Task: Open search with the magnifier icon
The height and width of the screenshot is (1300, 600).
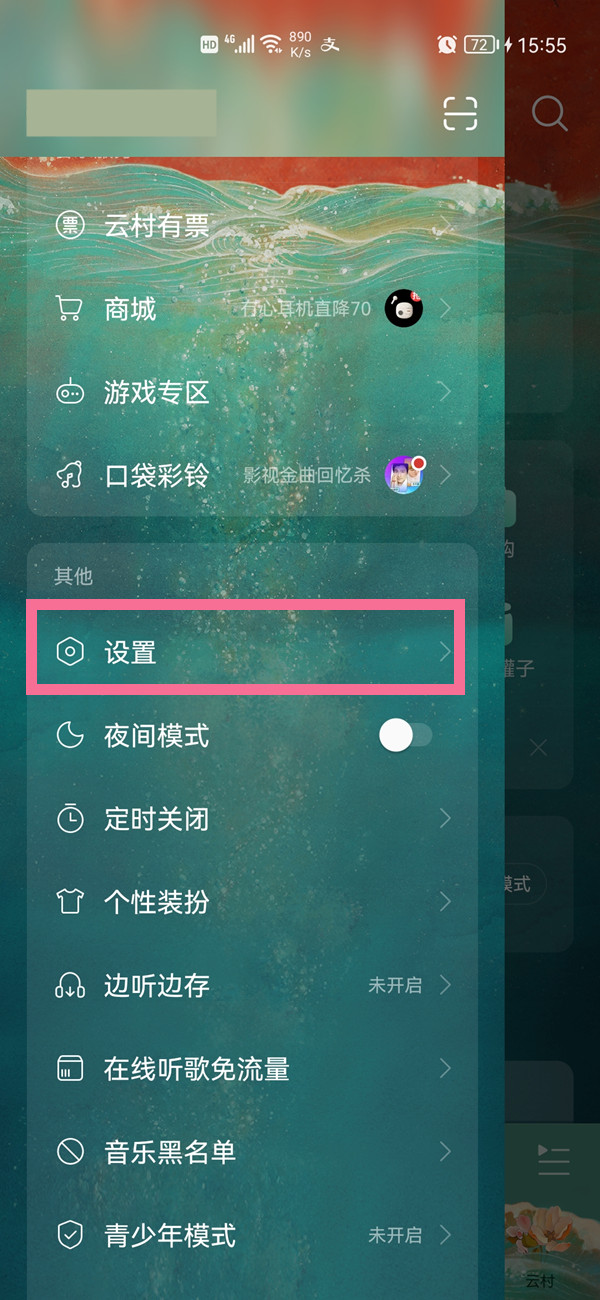Action: coord(549,113)
